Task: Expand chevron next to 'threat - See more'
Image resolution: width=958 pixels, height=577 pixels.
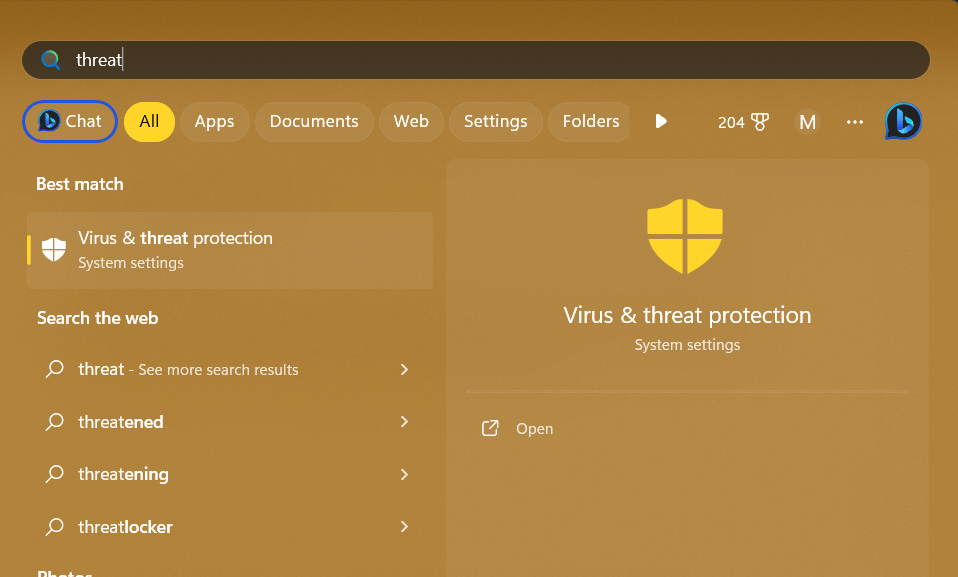Action: (x=404, y=369)
